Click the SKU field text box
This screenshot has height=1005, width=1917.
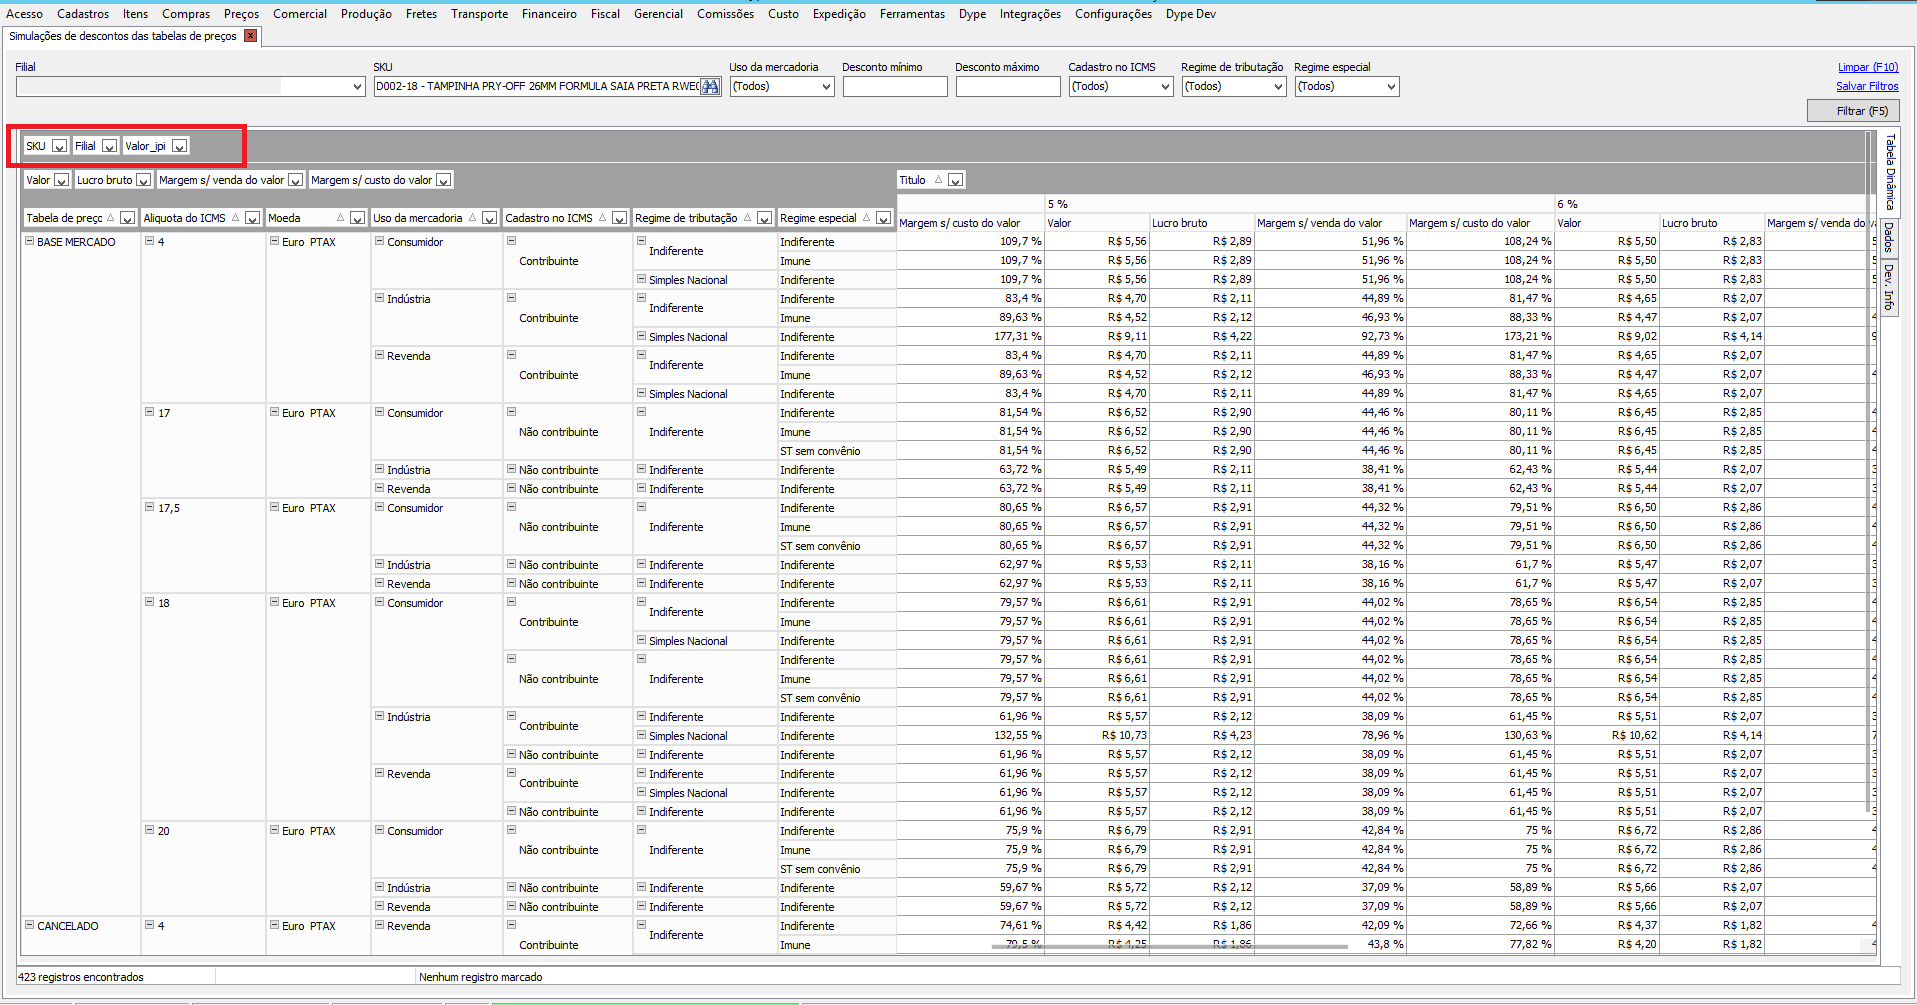pyautogui.click(x=537, y=87)
